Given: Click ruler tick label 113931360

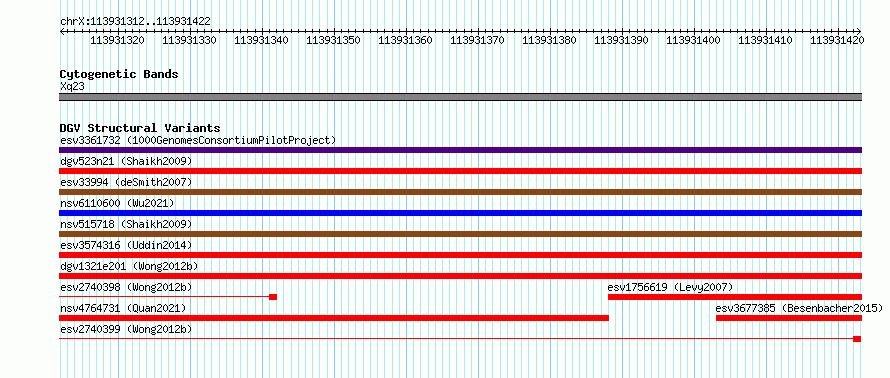Looking at the screenshot, I should click(x=405, y=40).
